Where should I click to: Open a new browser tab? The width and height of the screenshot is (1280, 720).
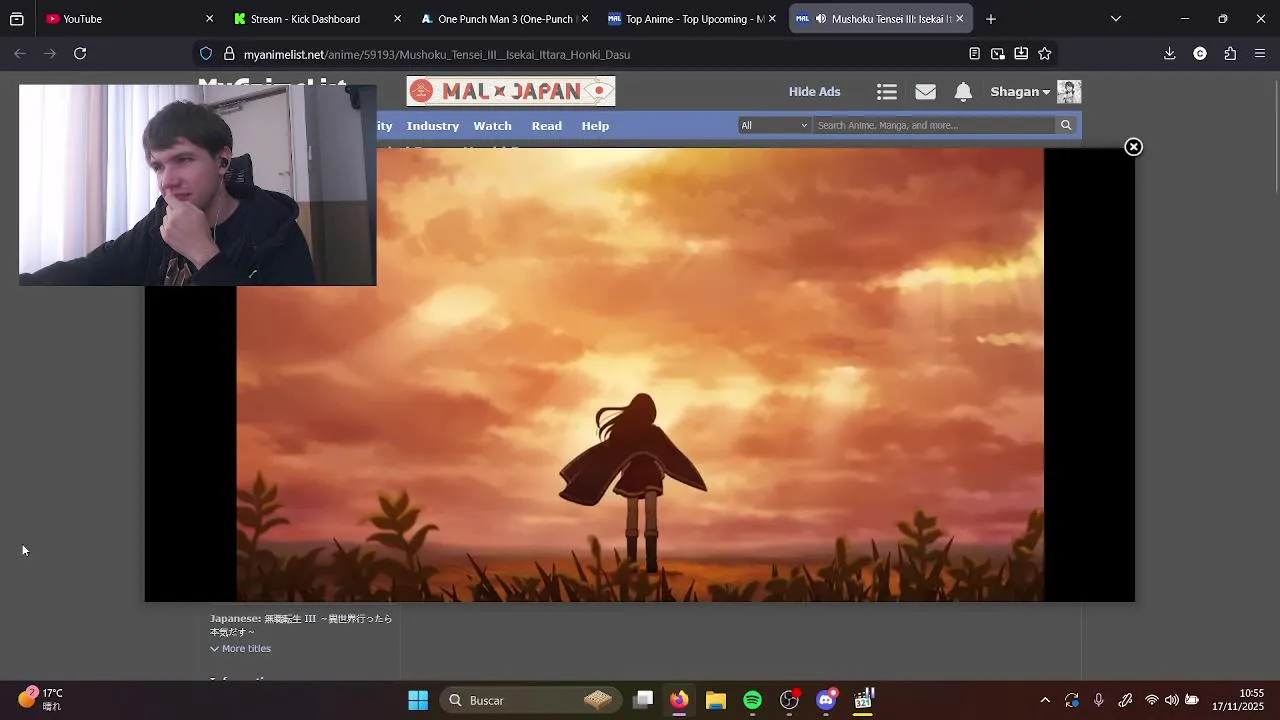[990, 19]
